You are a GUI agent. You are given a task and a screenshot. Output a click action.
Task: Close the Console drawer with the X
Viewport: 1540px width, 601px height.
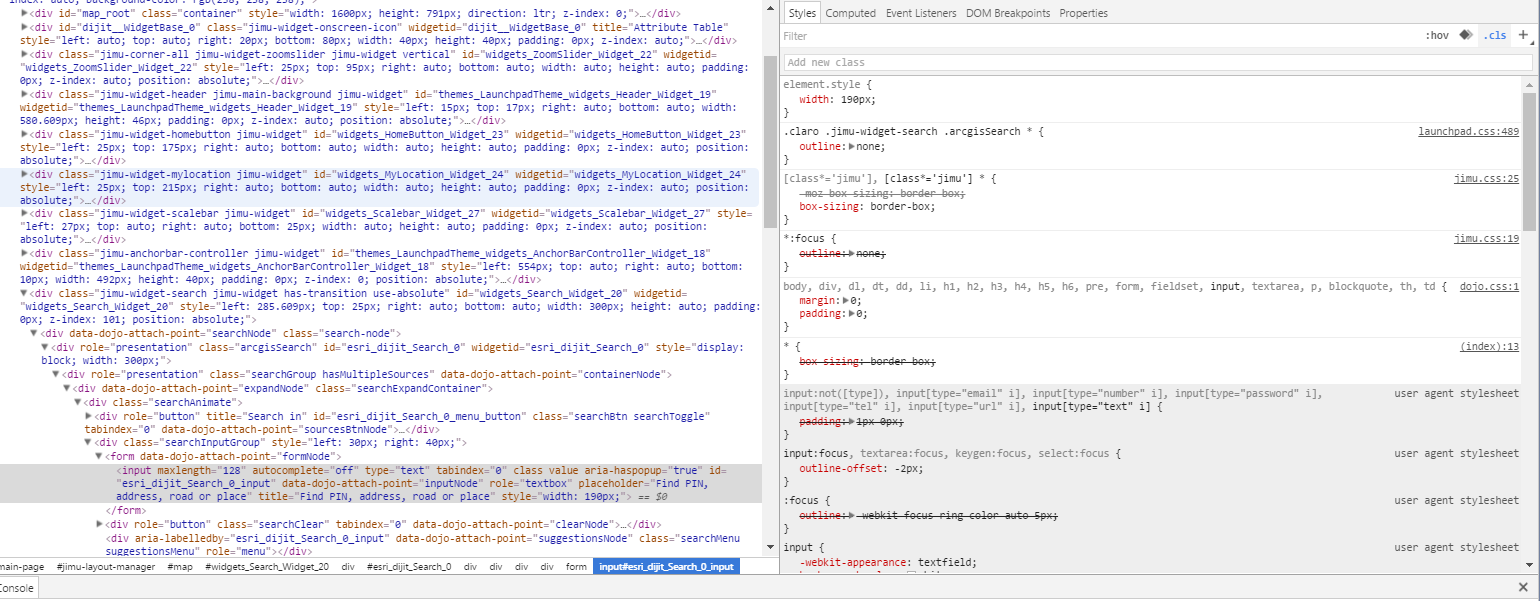click(1523, 588)
